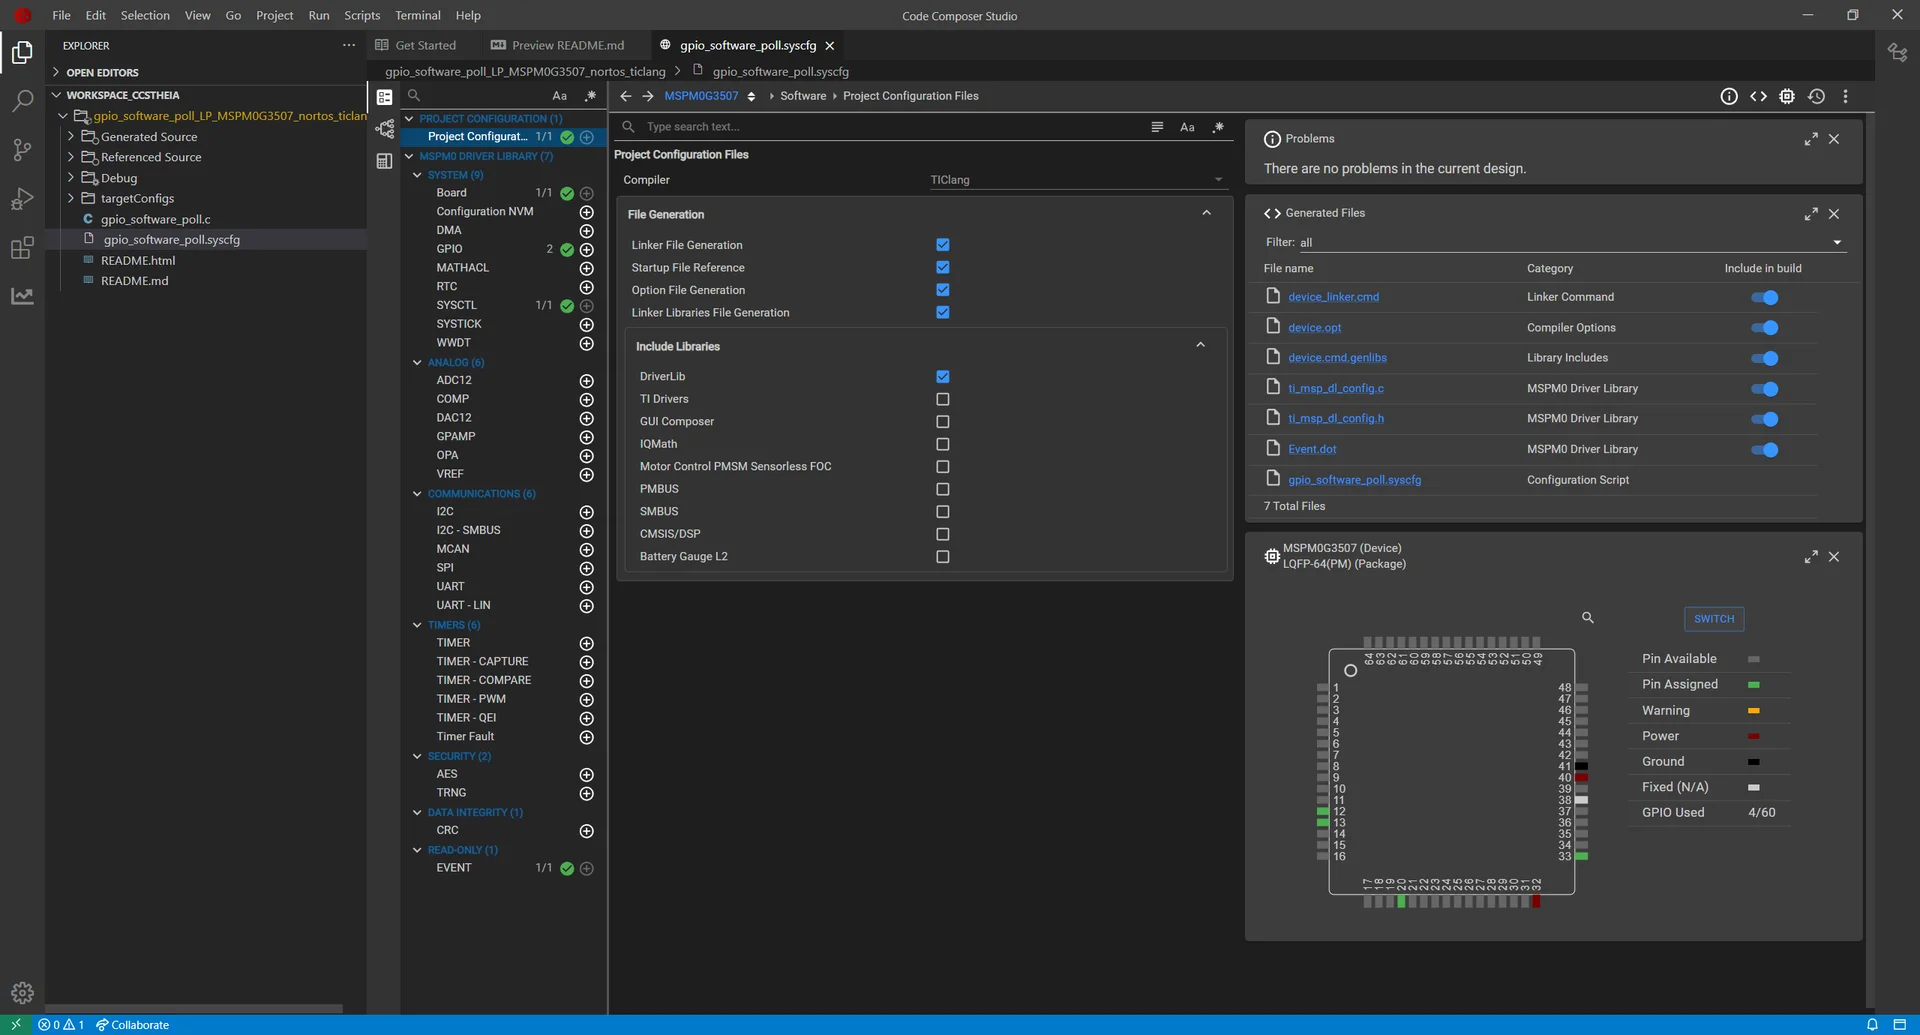
Task: Zoom the package pin diagram with magnifier
Action: click(x=1587, y=618)
